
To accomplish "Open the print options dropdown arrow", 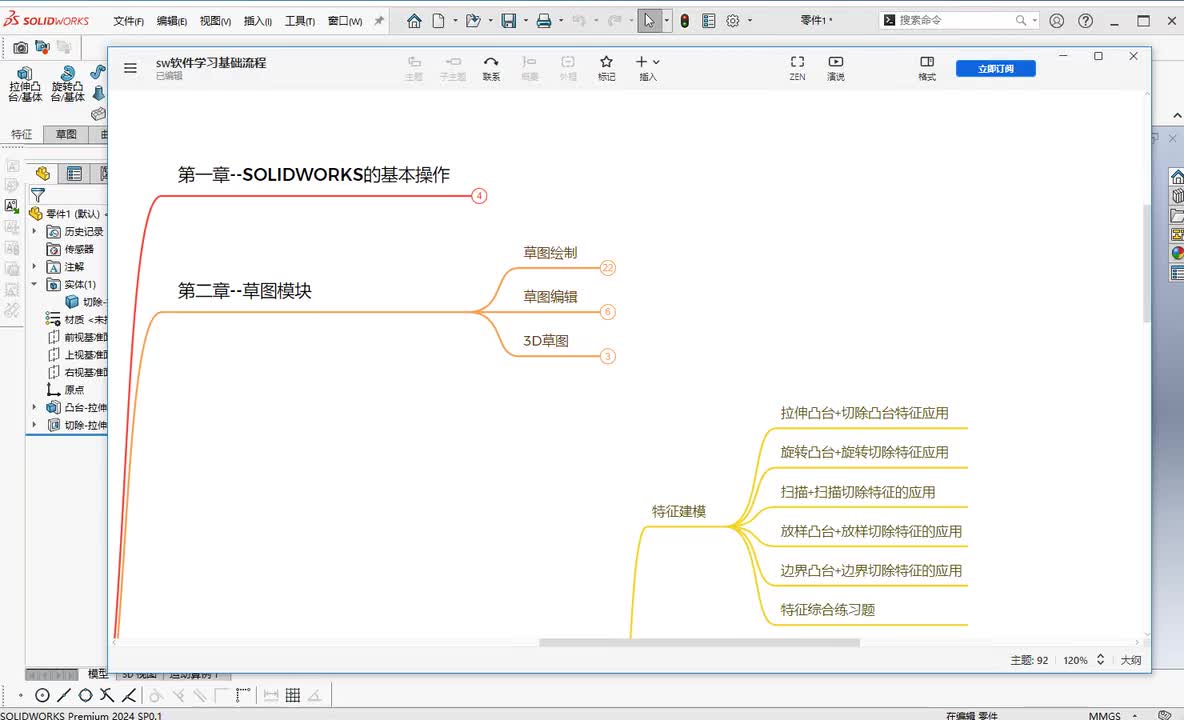I will 560,20.
